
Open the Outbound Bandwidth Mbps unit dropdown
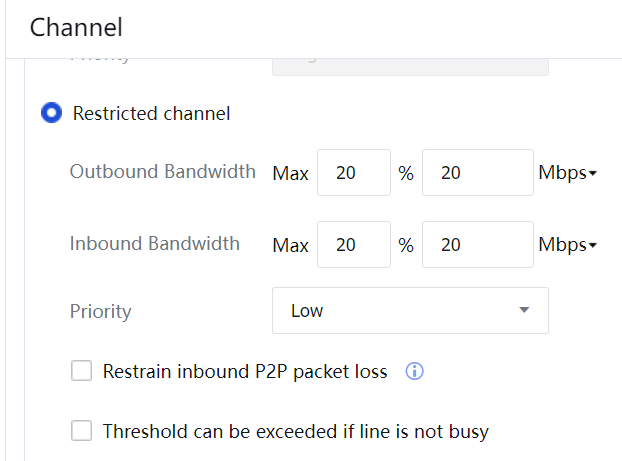click(567, 173)
